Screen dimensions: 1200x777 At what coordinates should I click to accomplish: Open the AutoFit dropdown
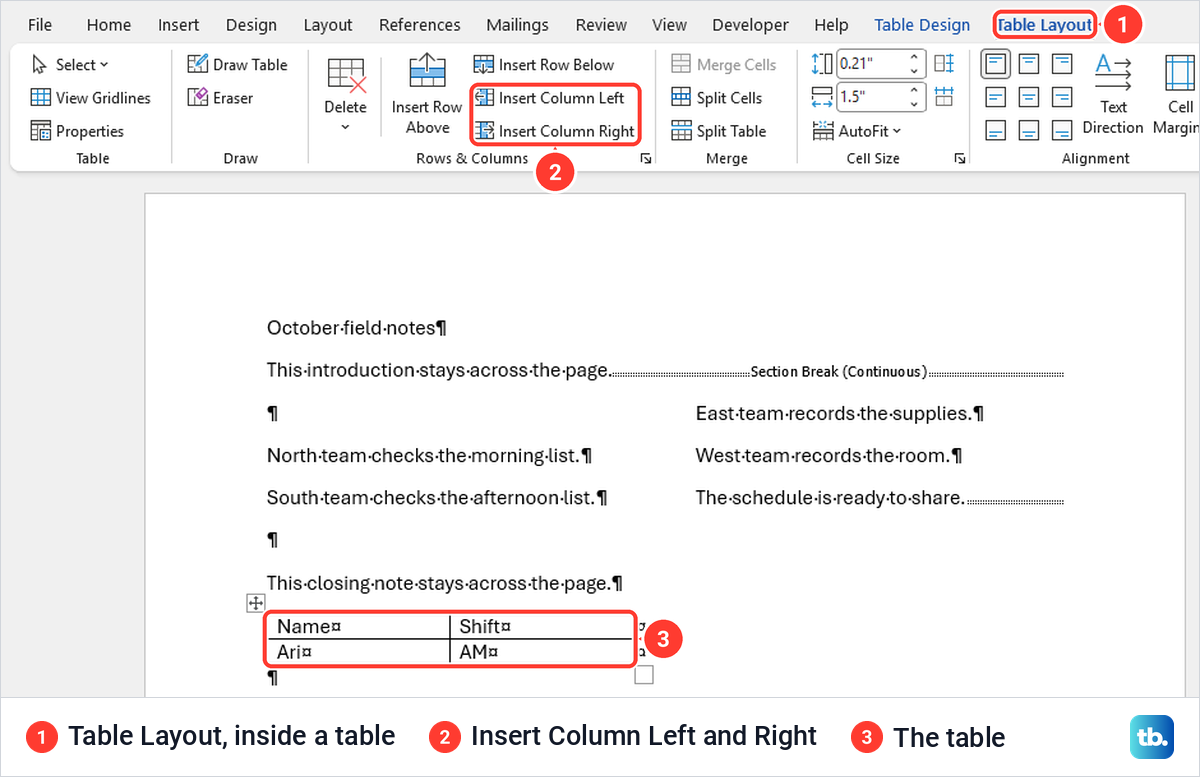click(x=857, y=131)
